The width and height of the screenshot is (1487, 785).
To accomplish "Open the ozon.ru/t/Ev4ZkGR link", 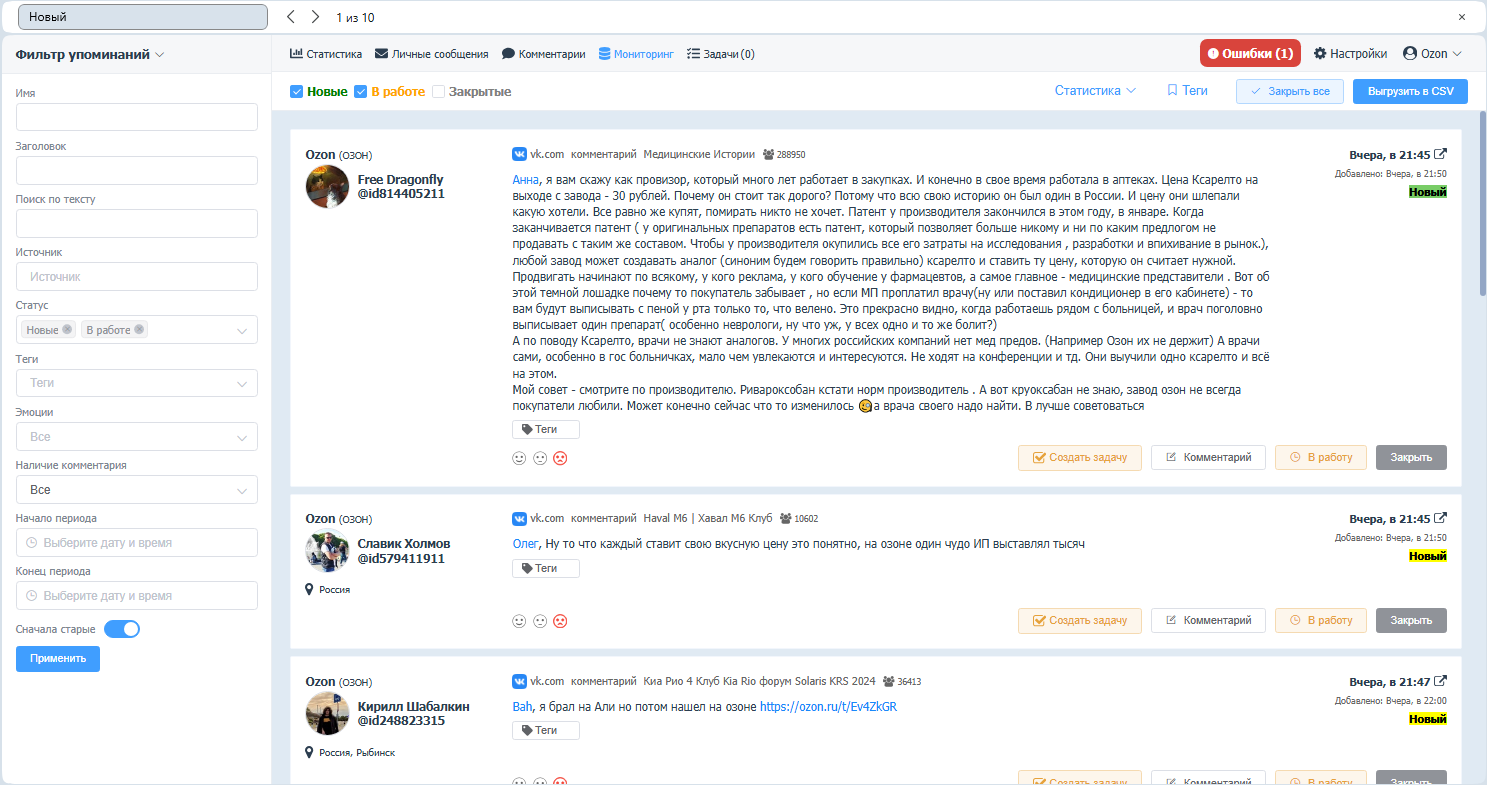I will 828,706.
